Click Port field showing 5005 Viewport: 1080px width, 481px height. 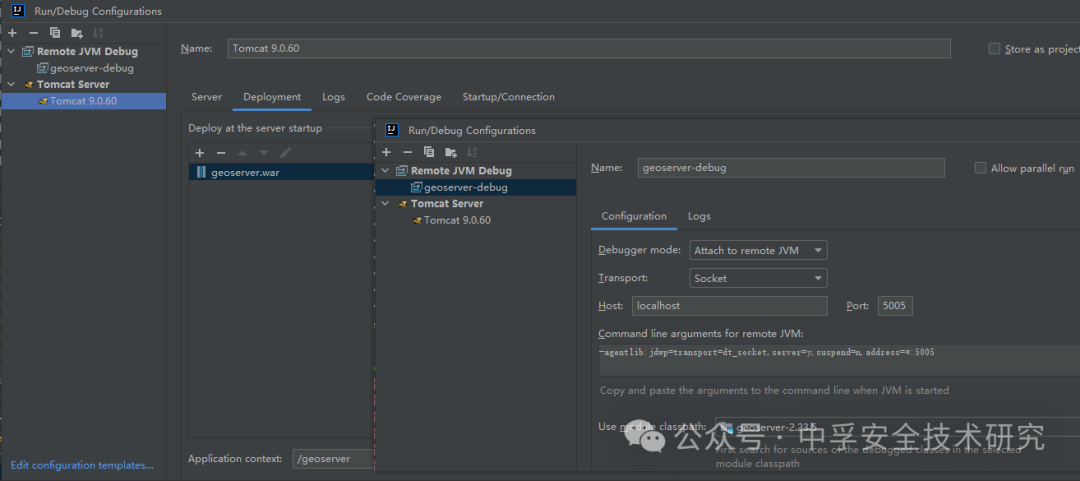(895, 306)
